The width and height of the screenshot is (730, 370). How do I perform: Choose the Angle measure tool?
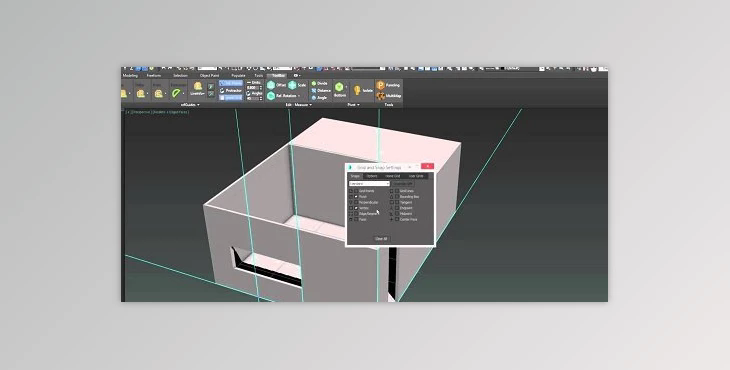pos(319,98)
